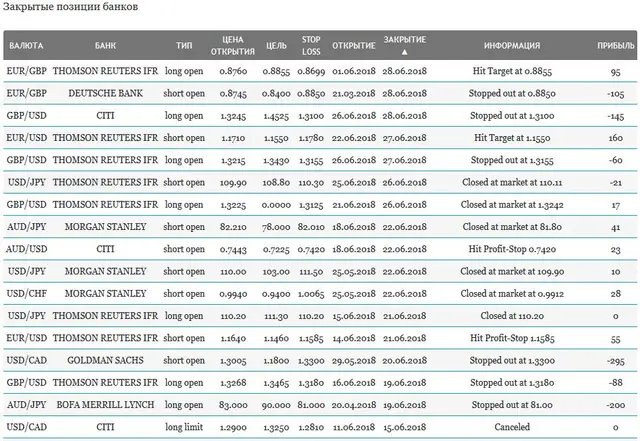Click GOLDMAN SACHS bank cell
The image size is (640, 441).
pos(105,361)
